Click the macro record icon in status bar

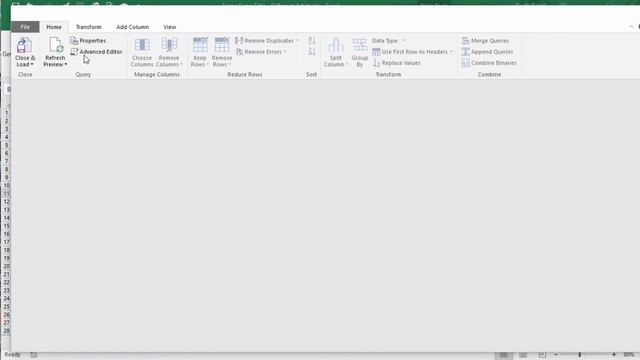coord(34,355)
